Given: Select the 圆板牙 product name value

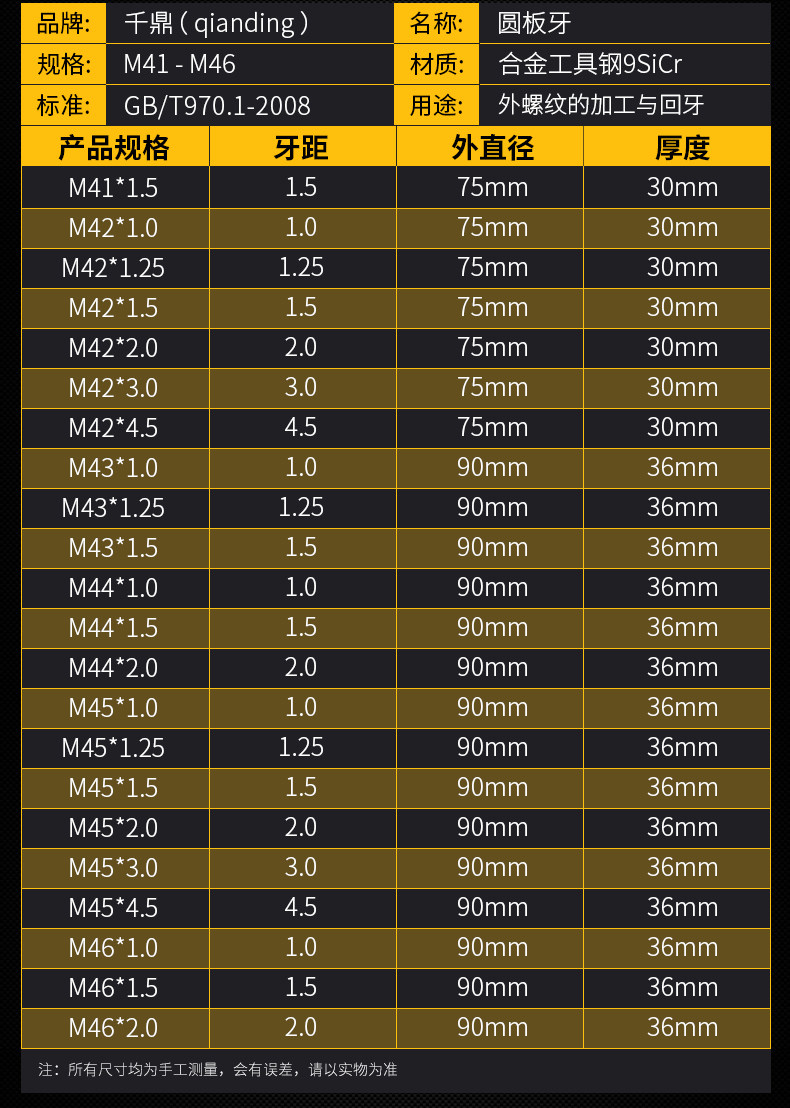Looking at the screenshot, I should (x=534, y=23).
